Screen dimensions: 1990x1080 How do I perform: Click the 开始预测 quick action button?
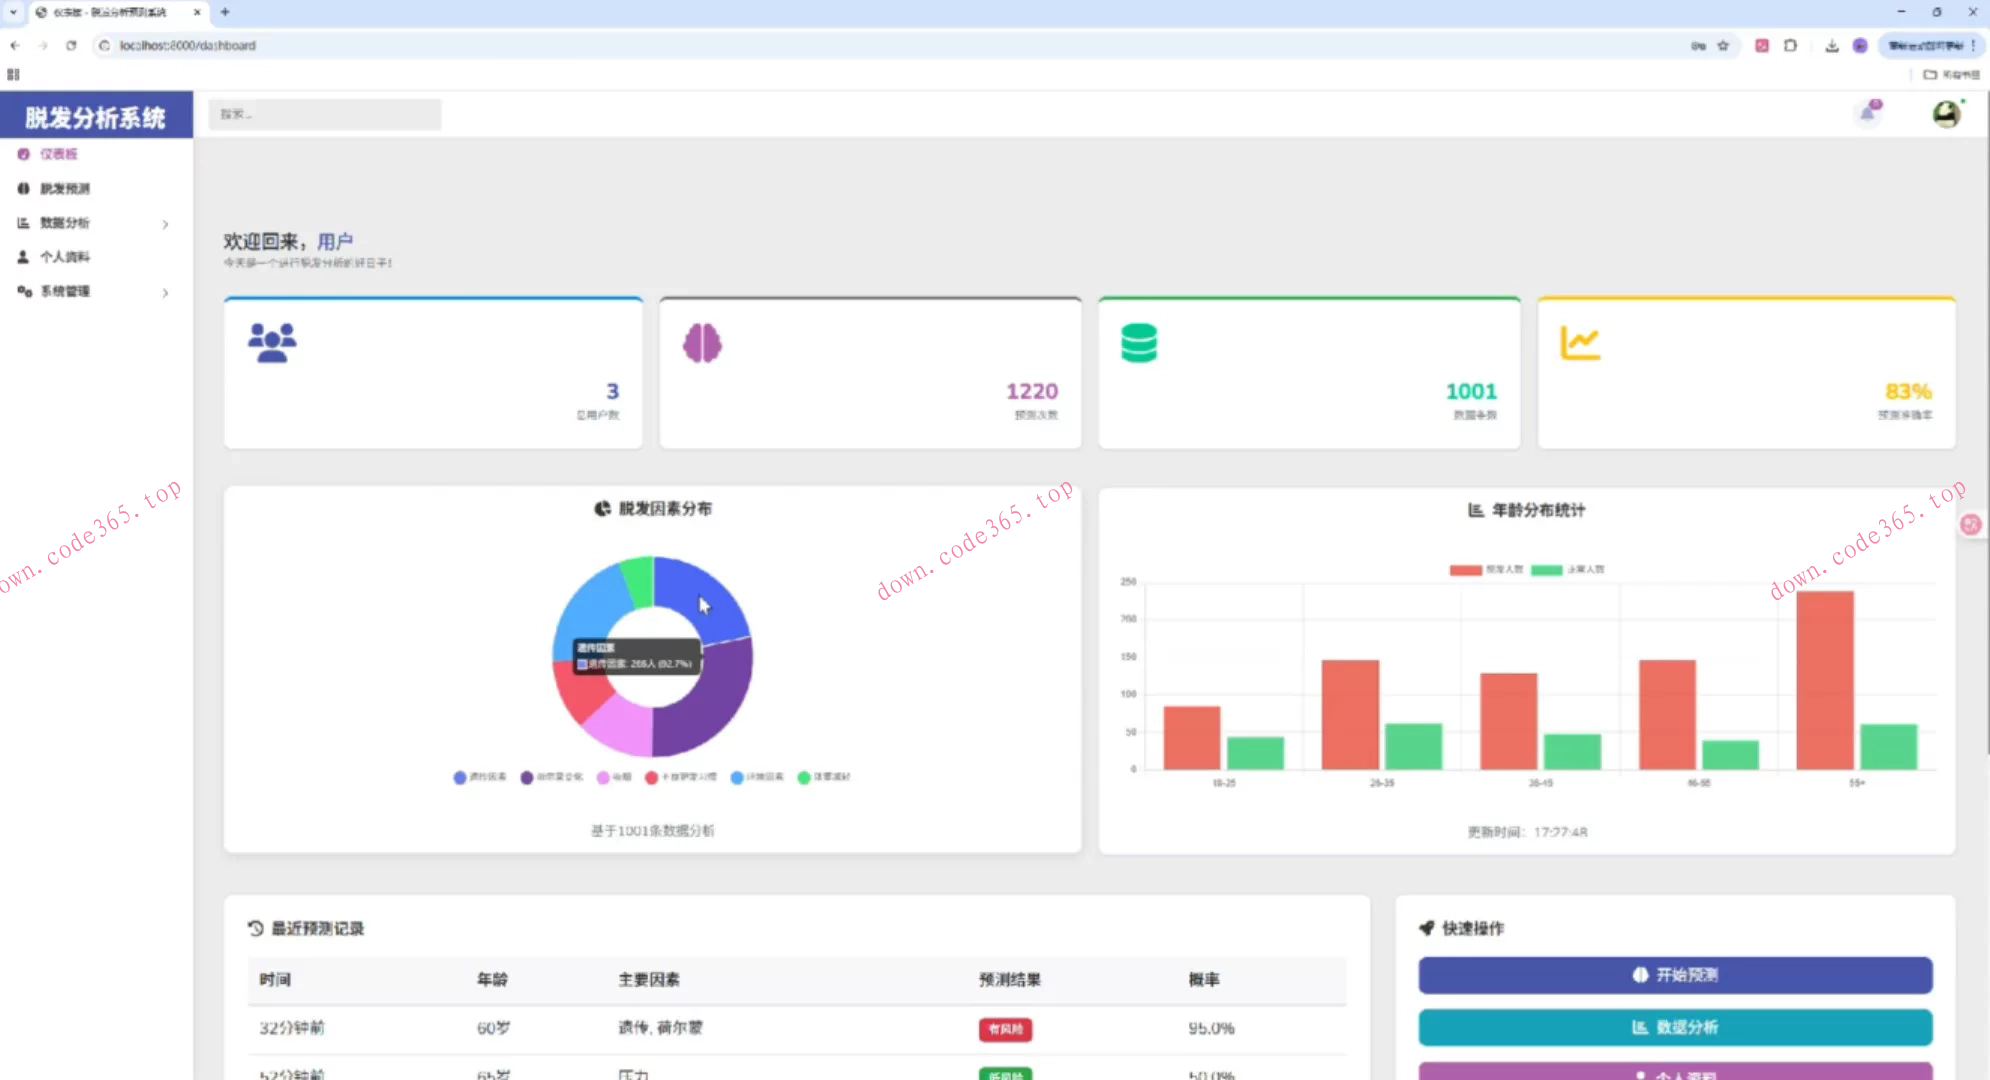click(1675, 975)
